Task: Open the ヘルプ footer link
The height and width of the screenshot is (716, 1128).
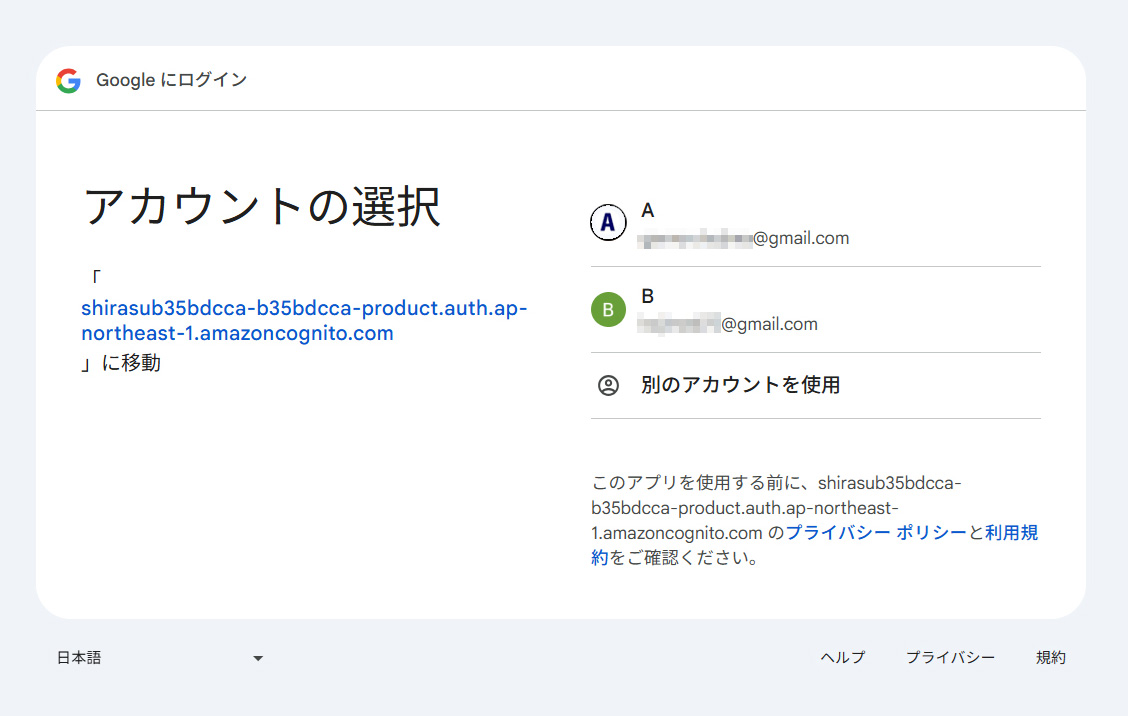Action: [842, 658]
